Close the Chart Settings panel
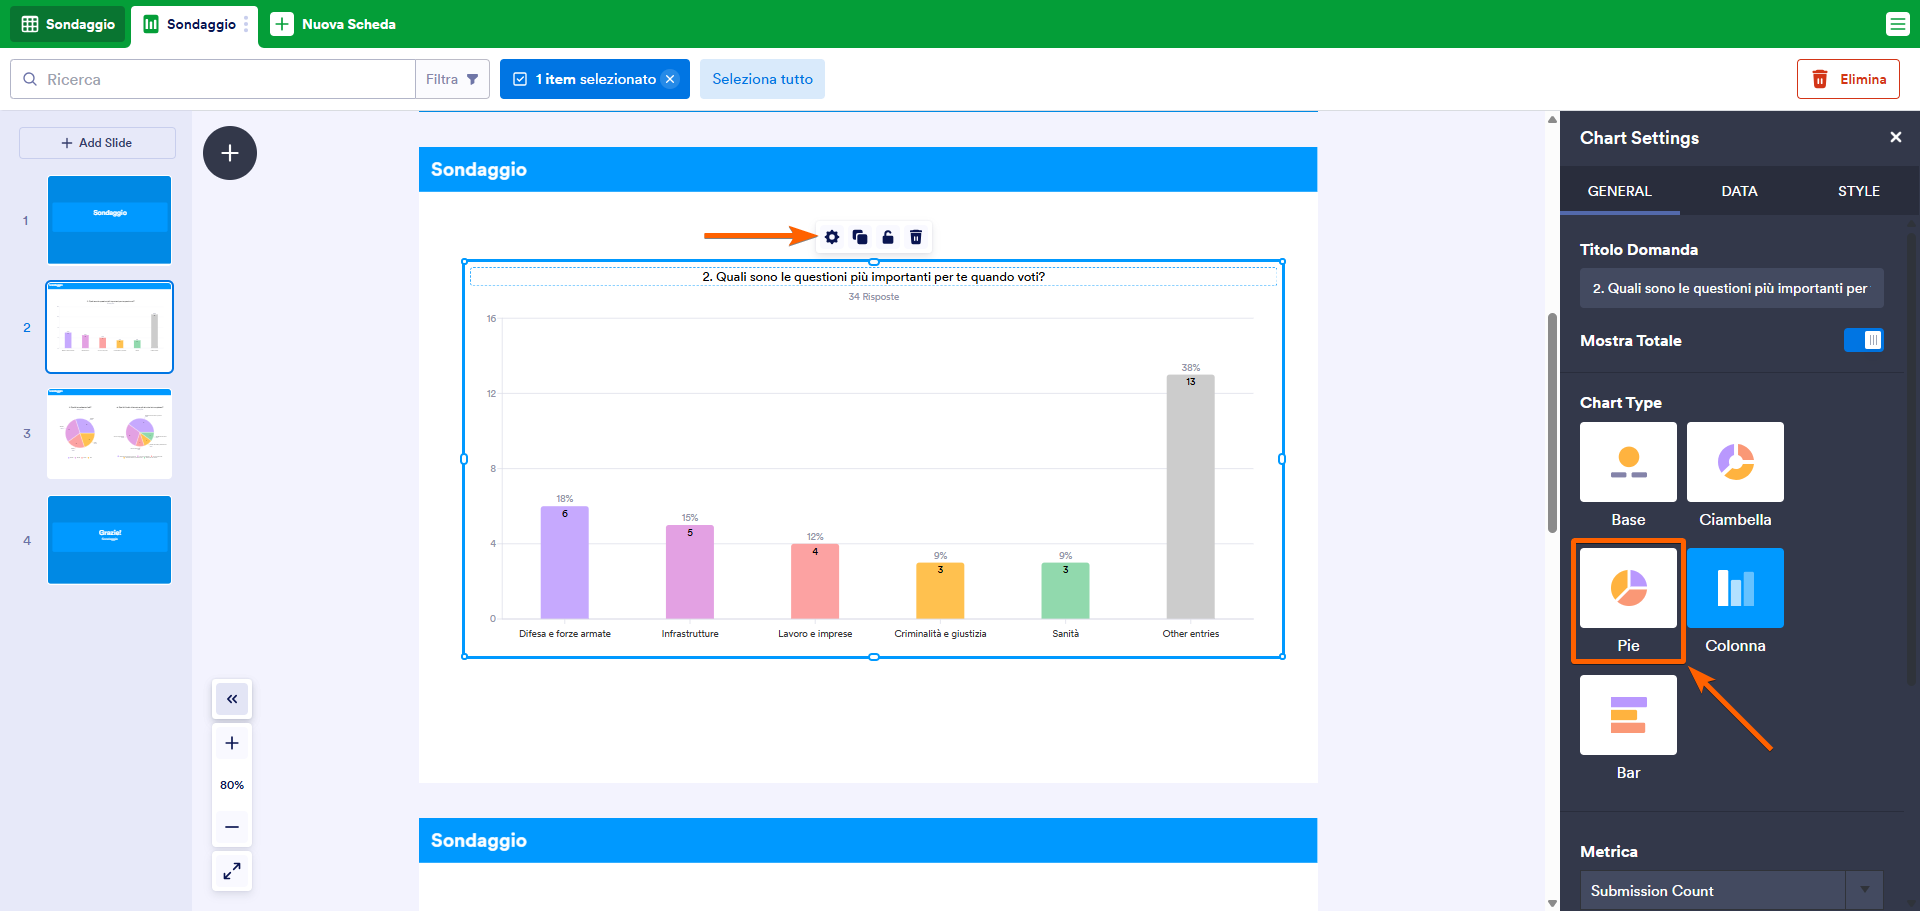This screenshot has width=1920, height=911. pos(1896,137)
